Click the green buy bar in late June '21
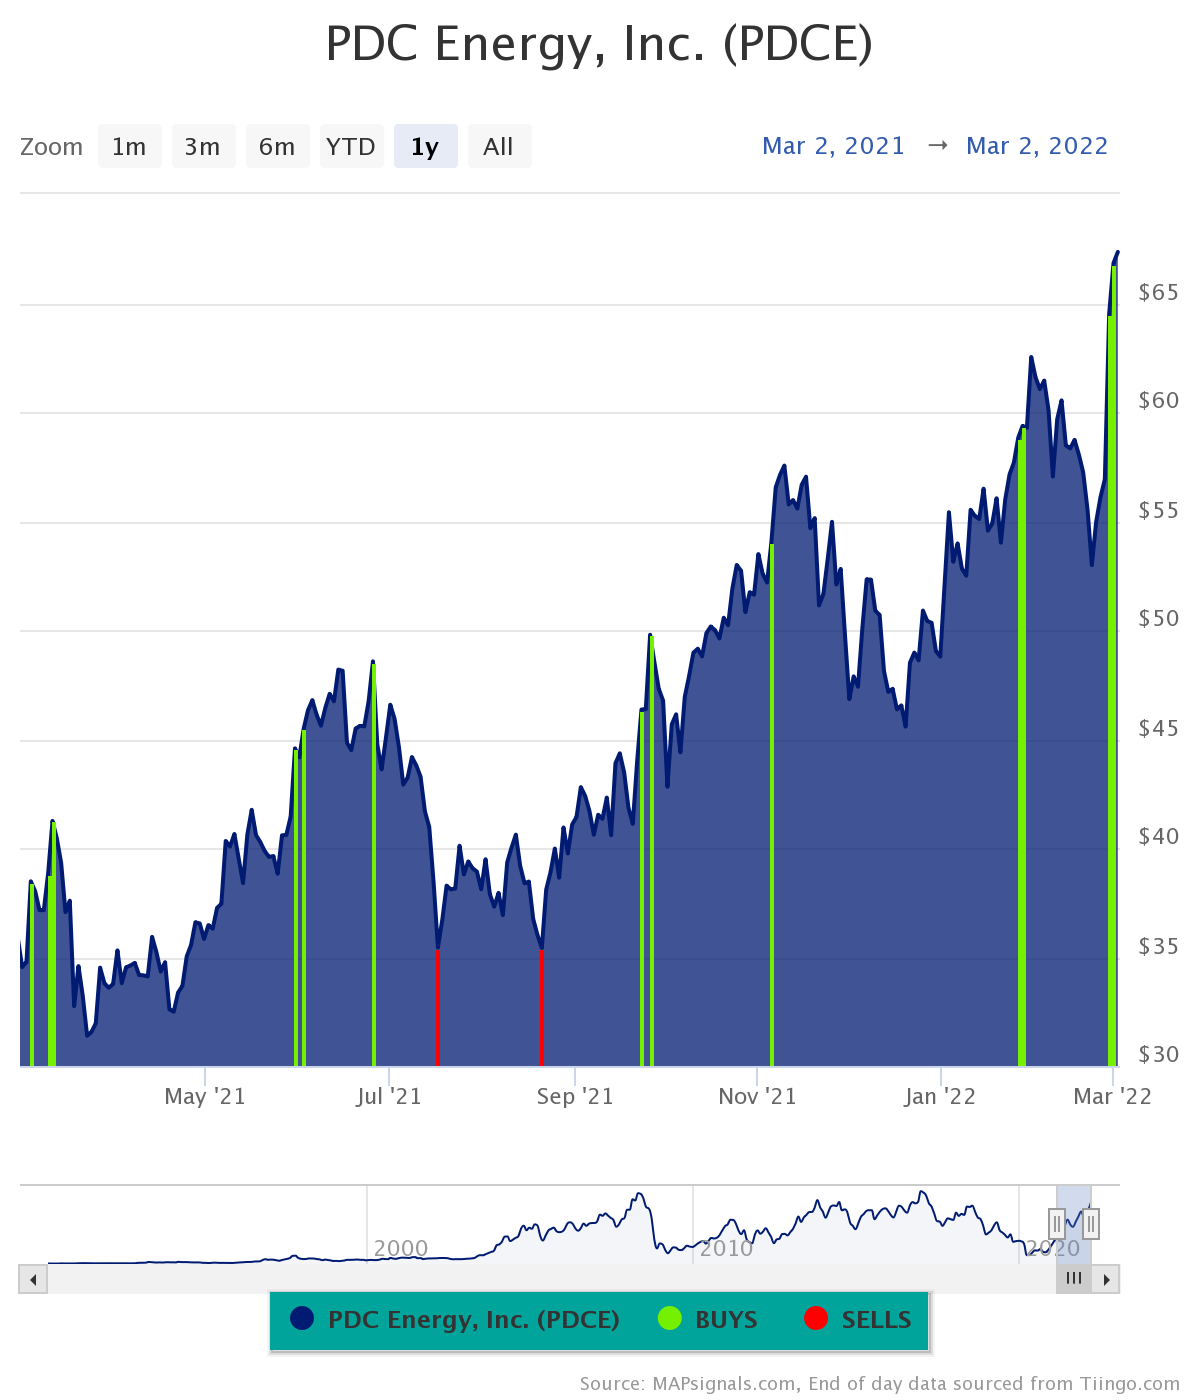 (x=374, y=865)
